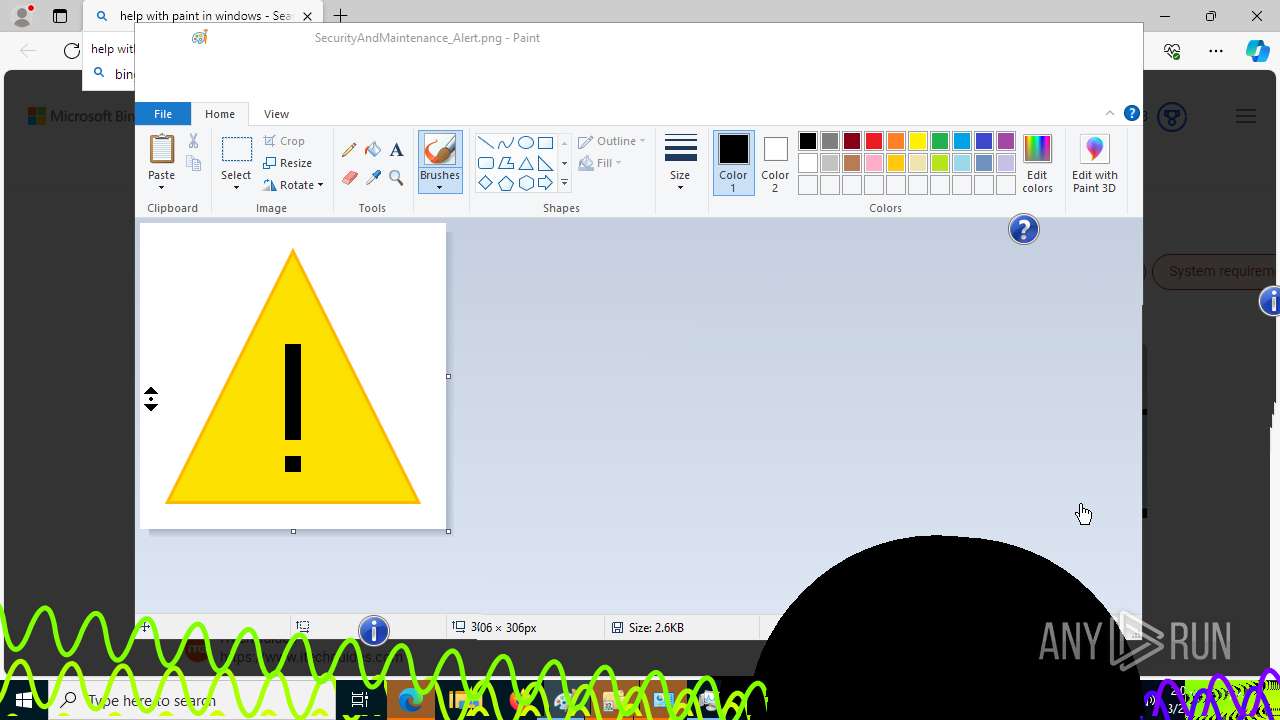The width and height of the screenshot is (1280, 720).
Task: Choose the Triangle shape
Action: point(525,163)
